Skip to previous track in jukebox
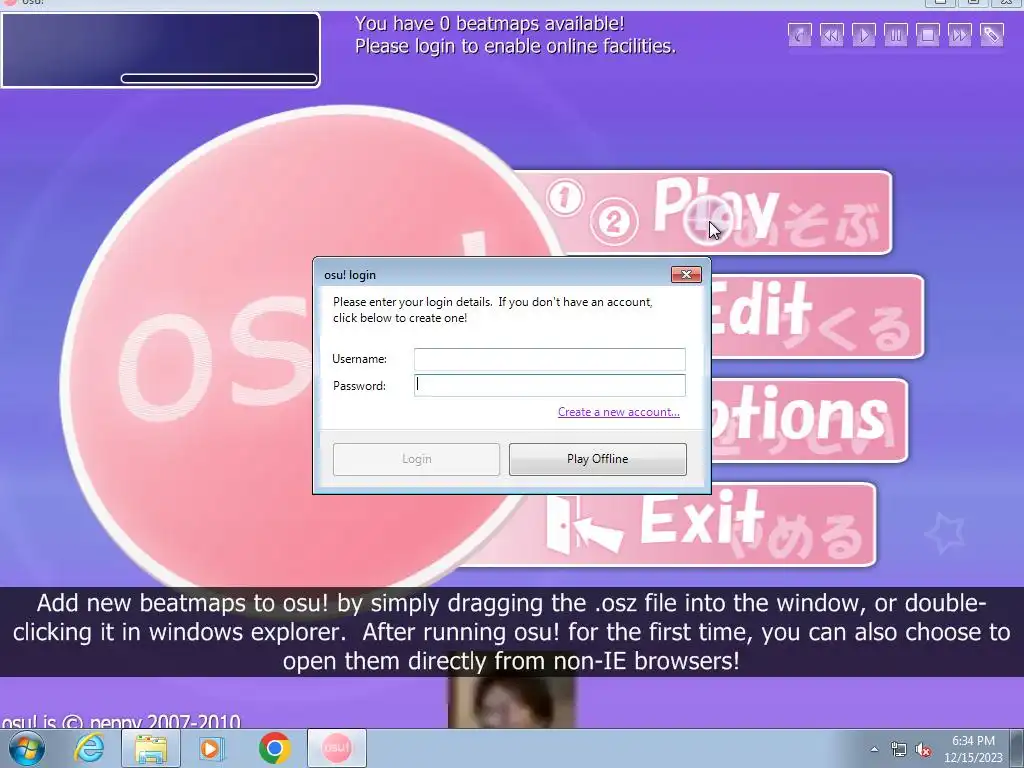 click(x=831, y=34)
